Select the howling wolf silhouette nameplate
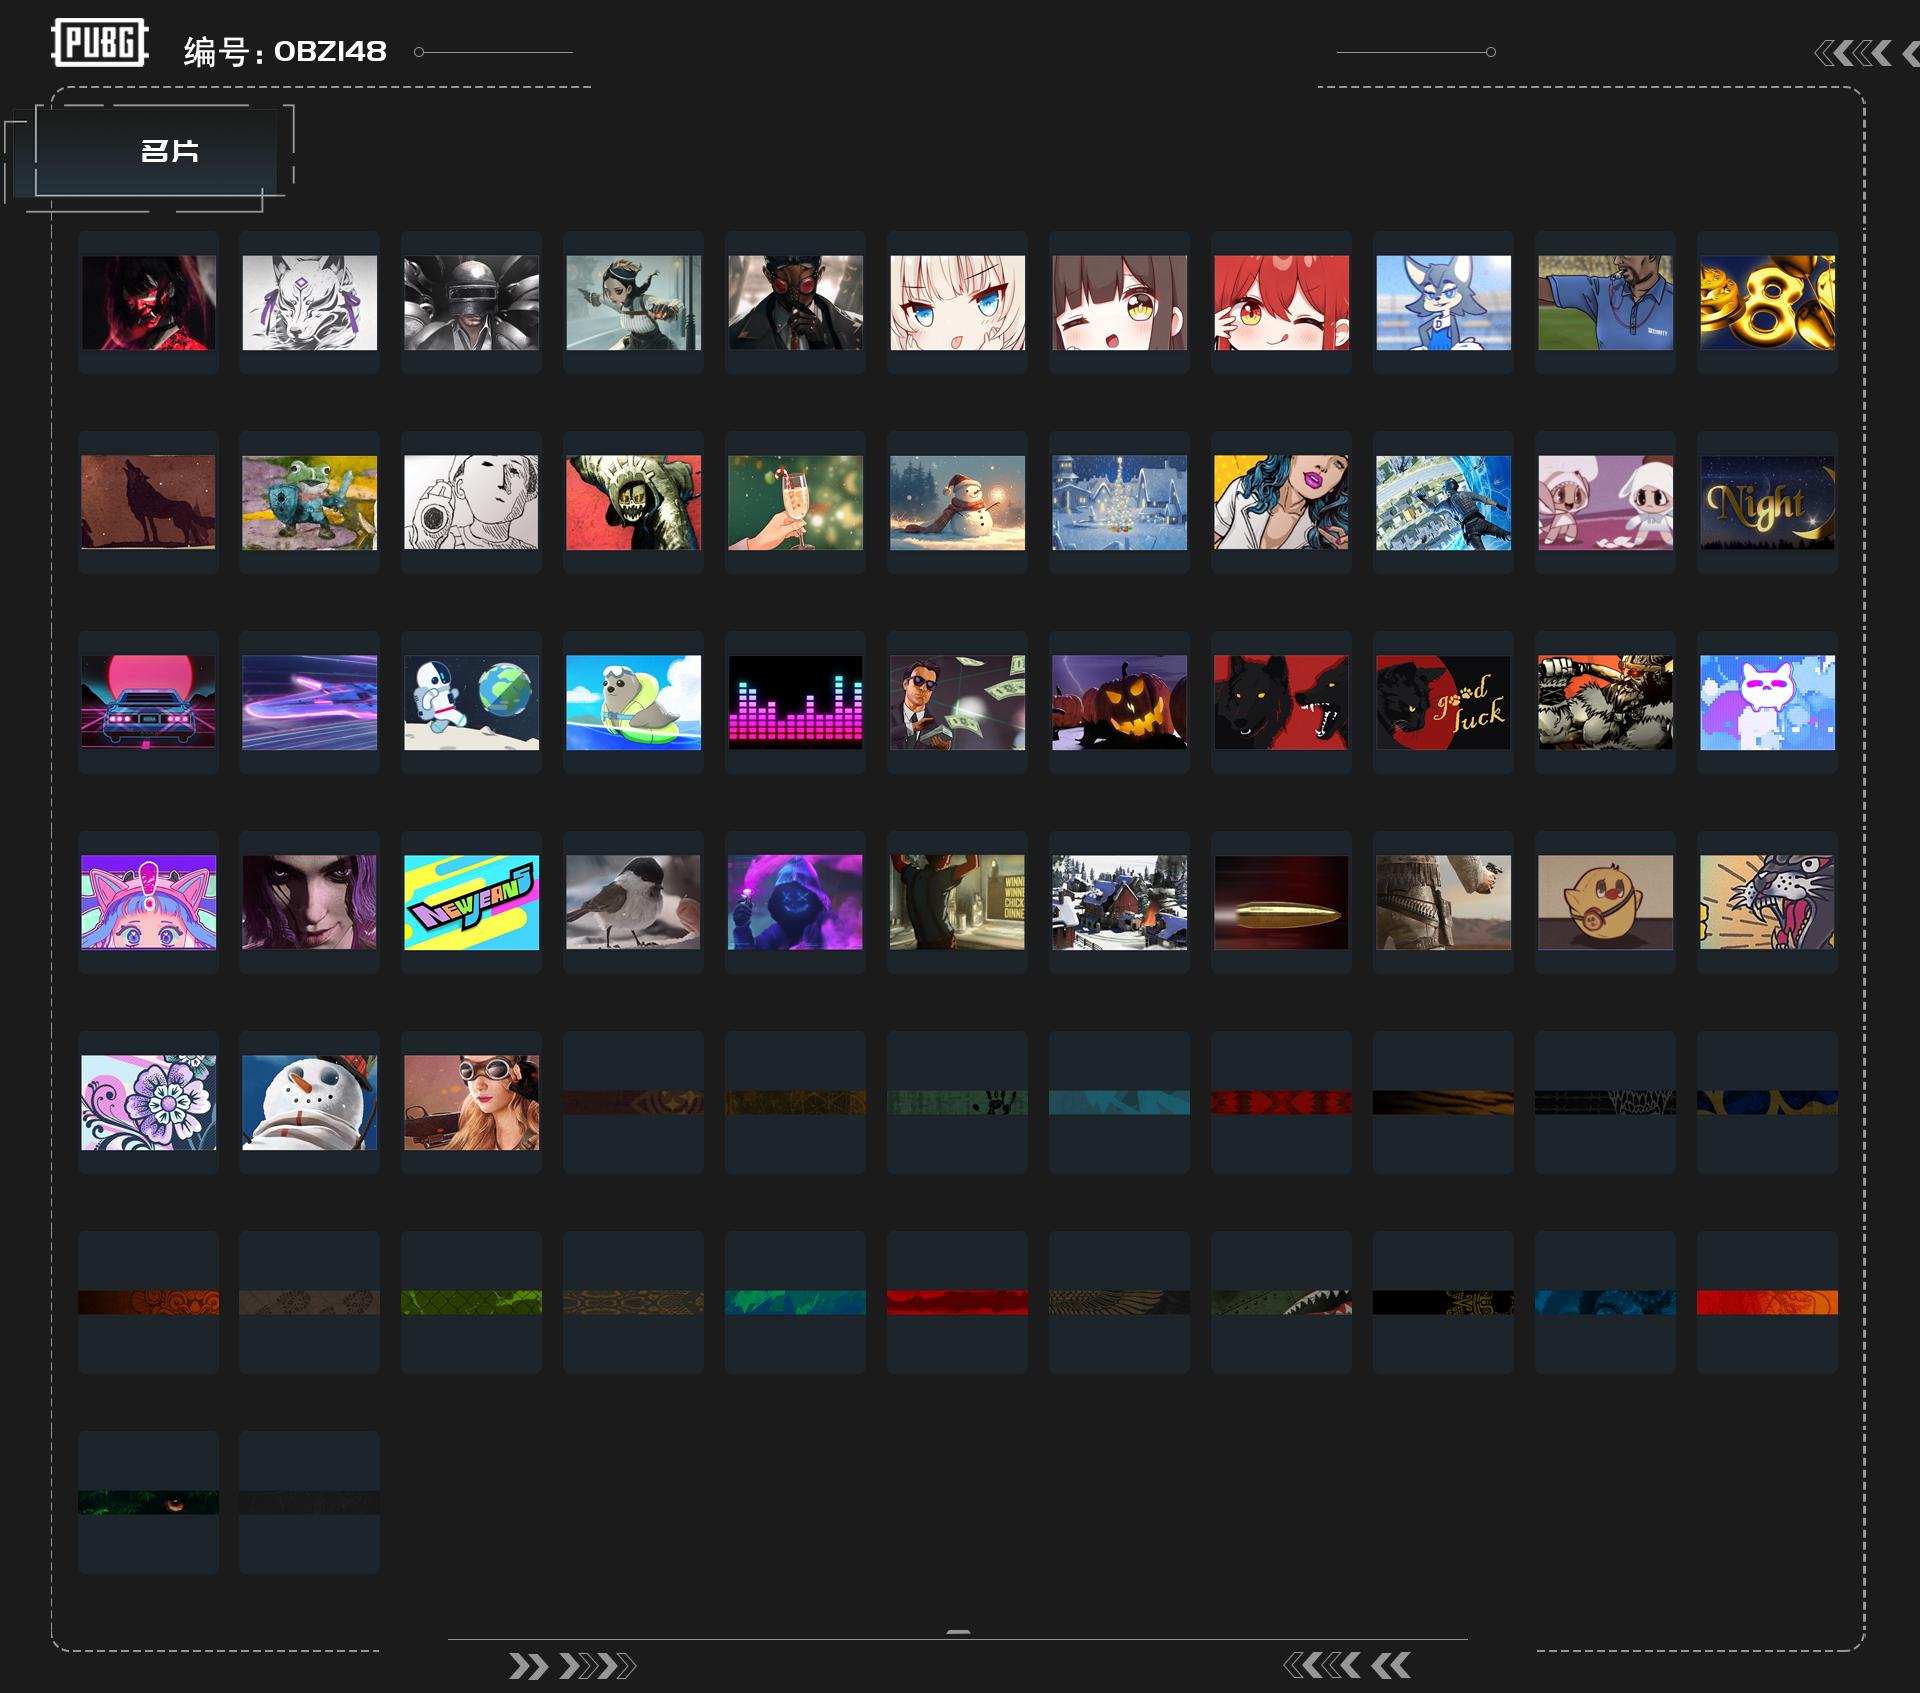The image size is (1920, 1693). tap(148, 502)
